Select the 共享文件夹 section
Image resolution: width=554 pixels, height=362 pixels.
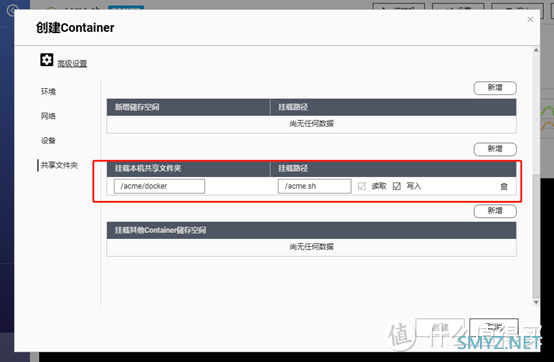(x=59, y=165)
